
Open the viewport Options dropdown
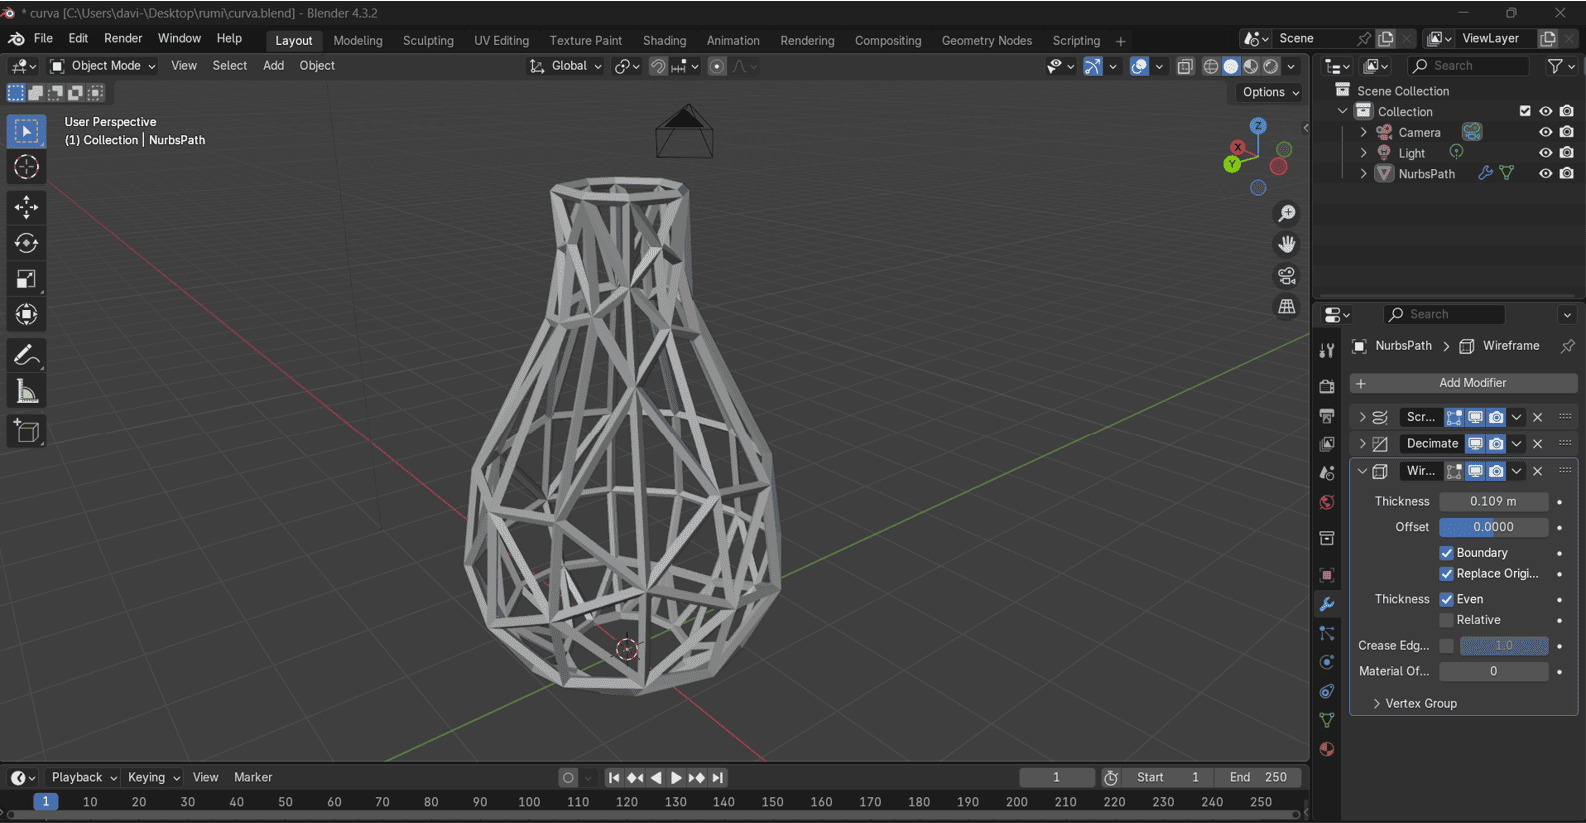[x=1271, y=92]
